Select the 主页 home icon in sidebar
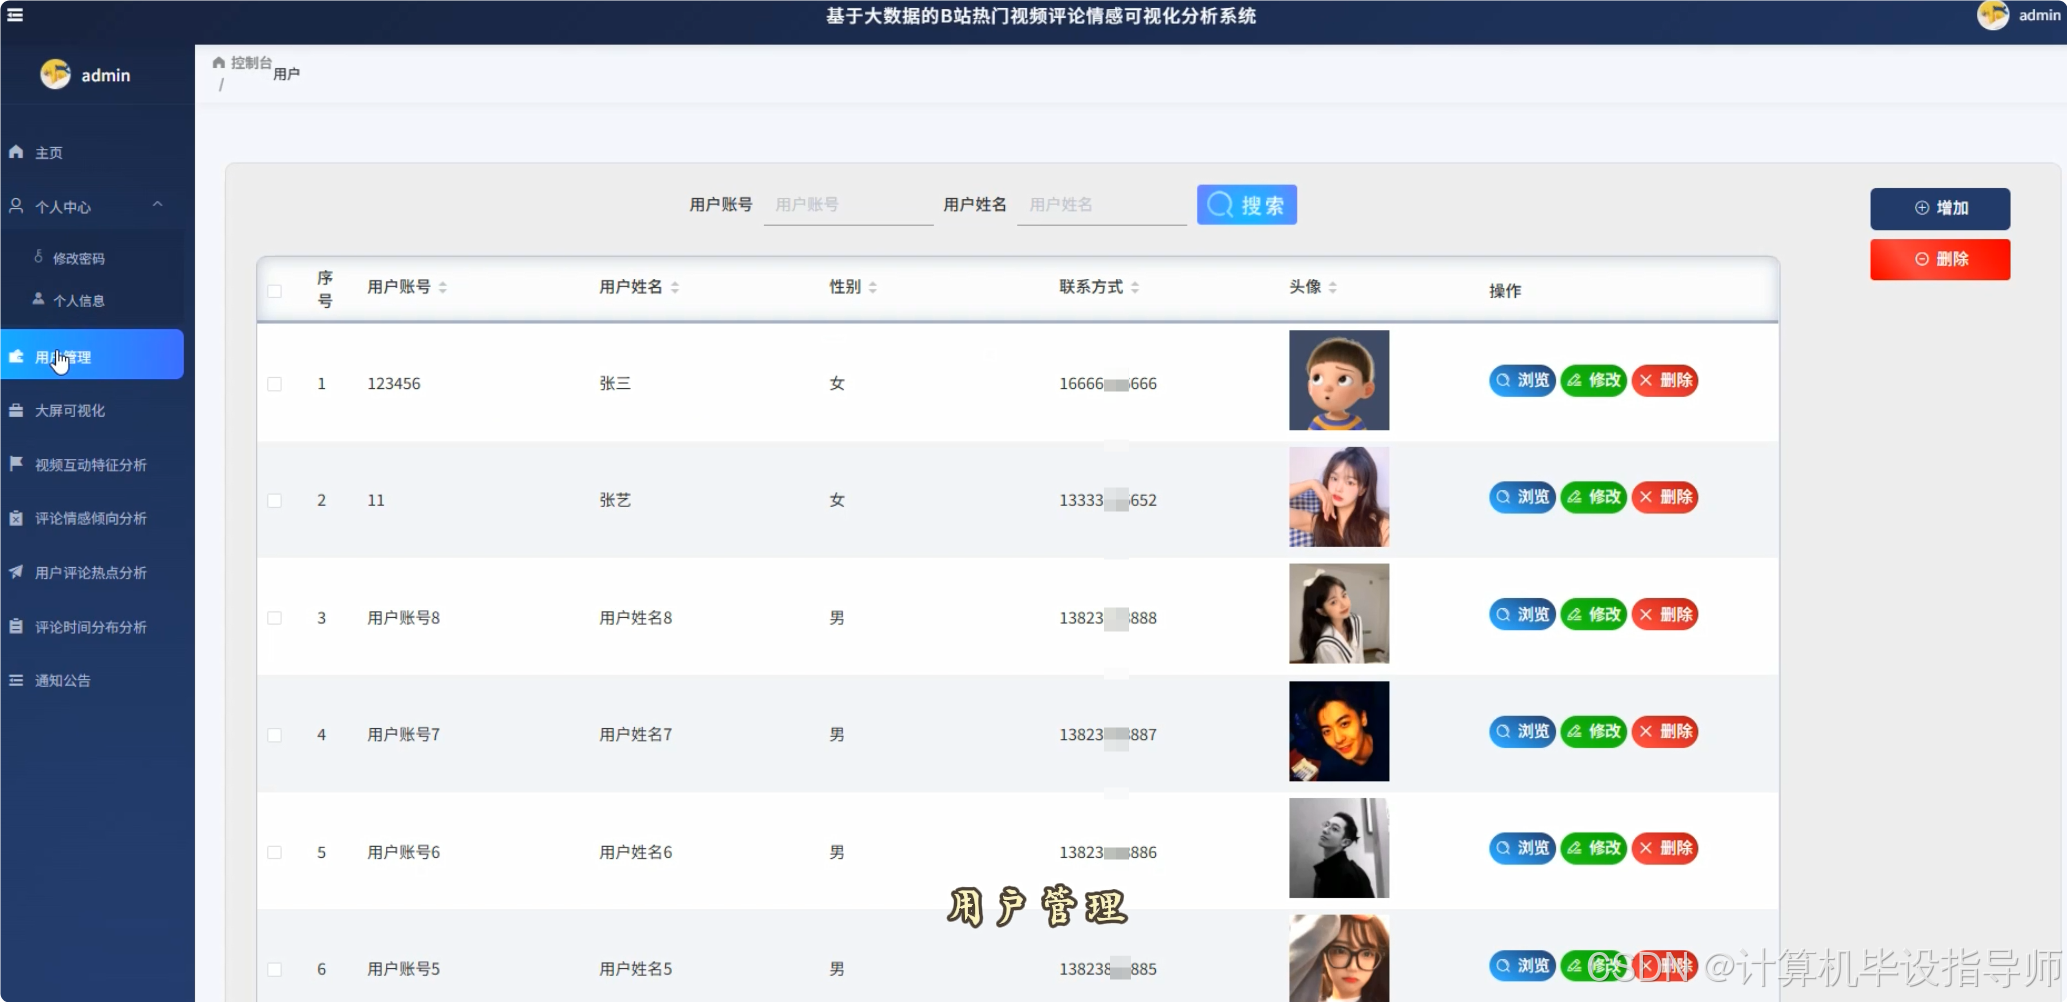This screenshot has height=1002, width=2067. (x=15, y=152)
